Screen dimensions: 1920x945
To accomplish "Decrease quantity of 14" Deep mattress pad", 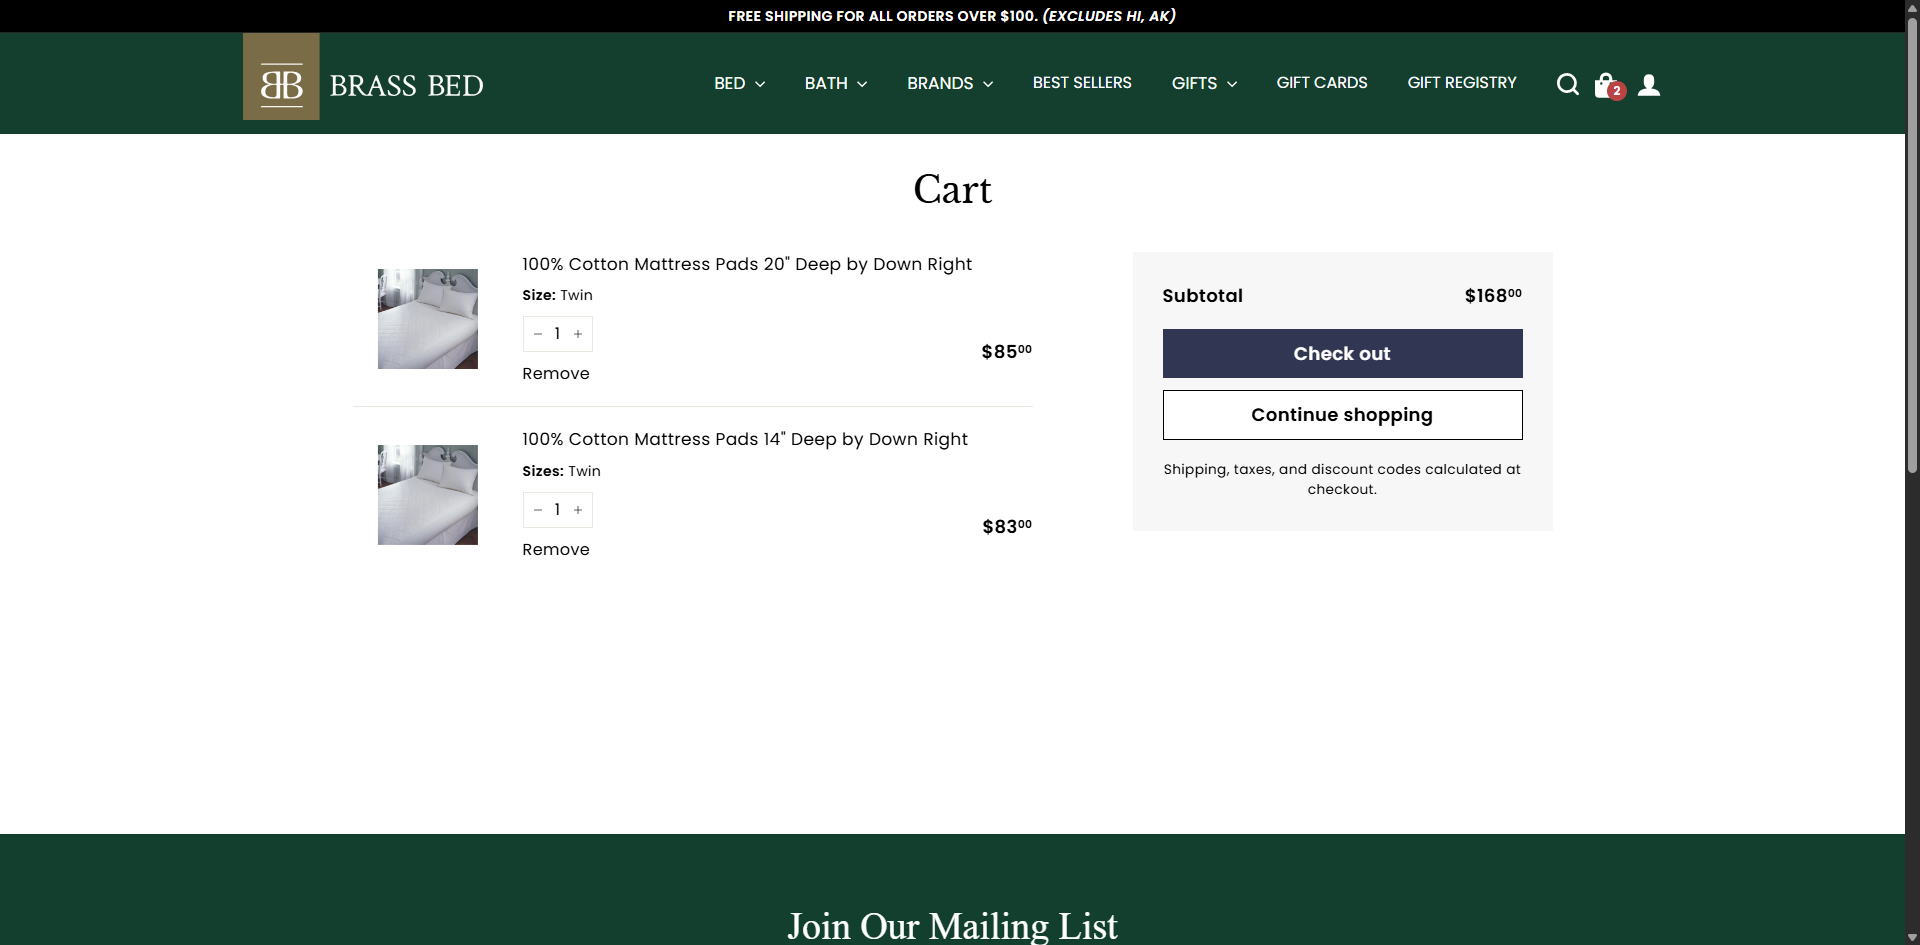I will click(538, 510).
